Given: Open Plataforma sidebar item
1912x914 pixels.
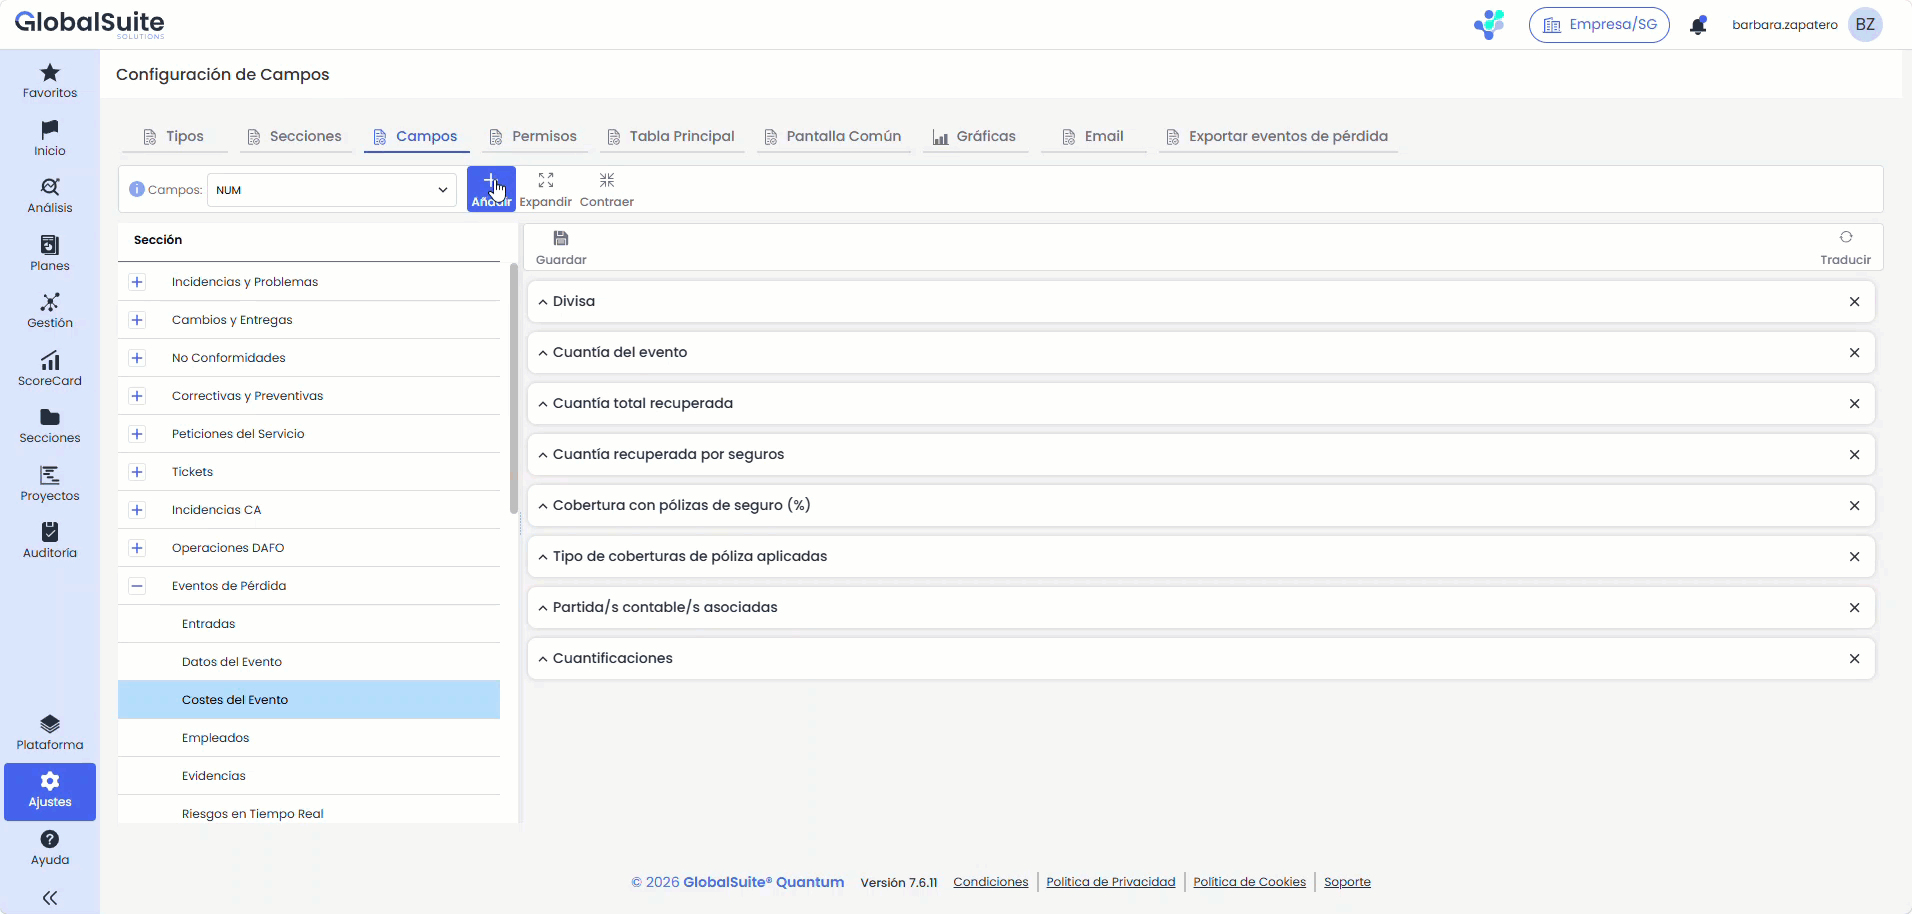Looking at the screenshot, I should pyautogui.click(x=50, y=733).
